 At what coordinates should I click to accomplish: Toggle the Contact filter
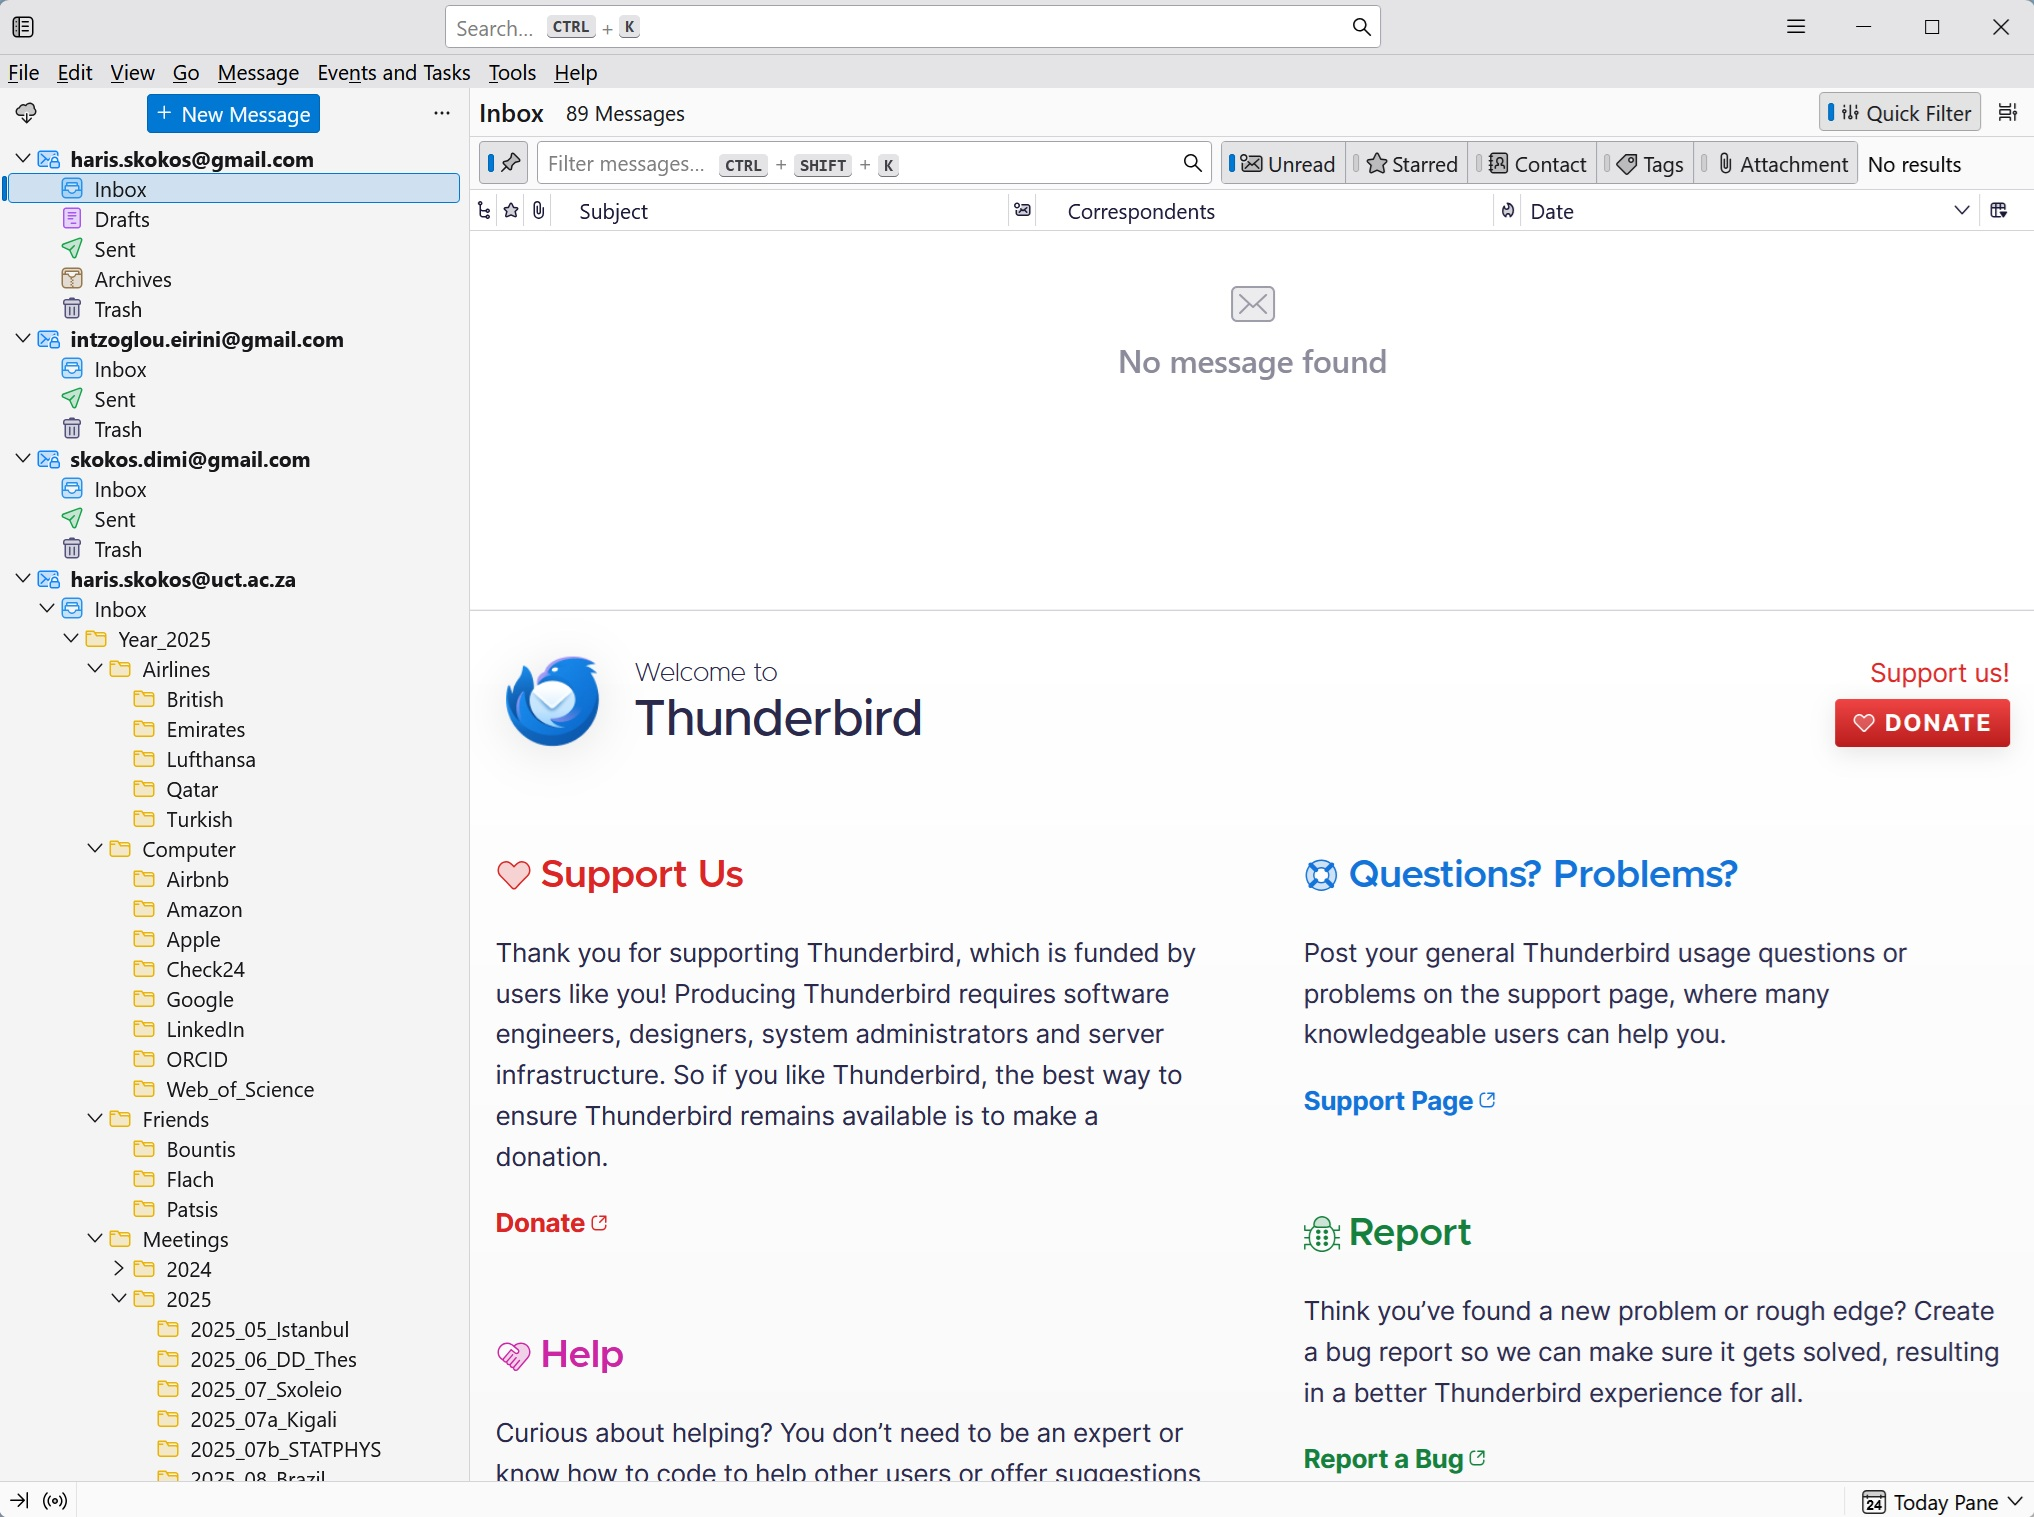tap(1532, 164)
